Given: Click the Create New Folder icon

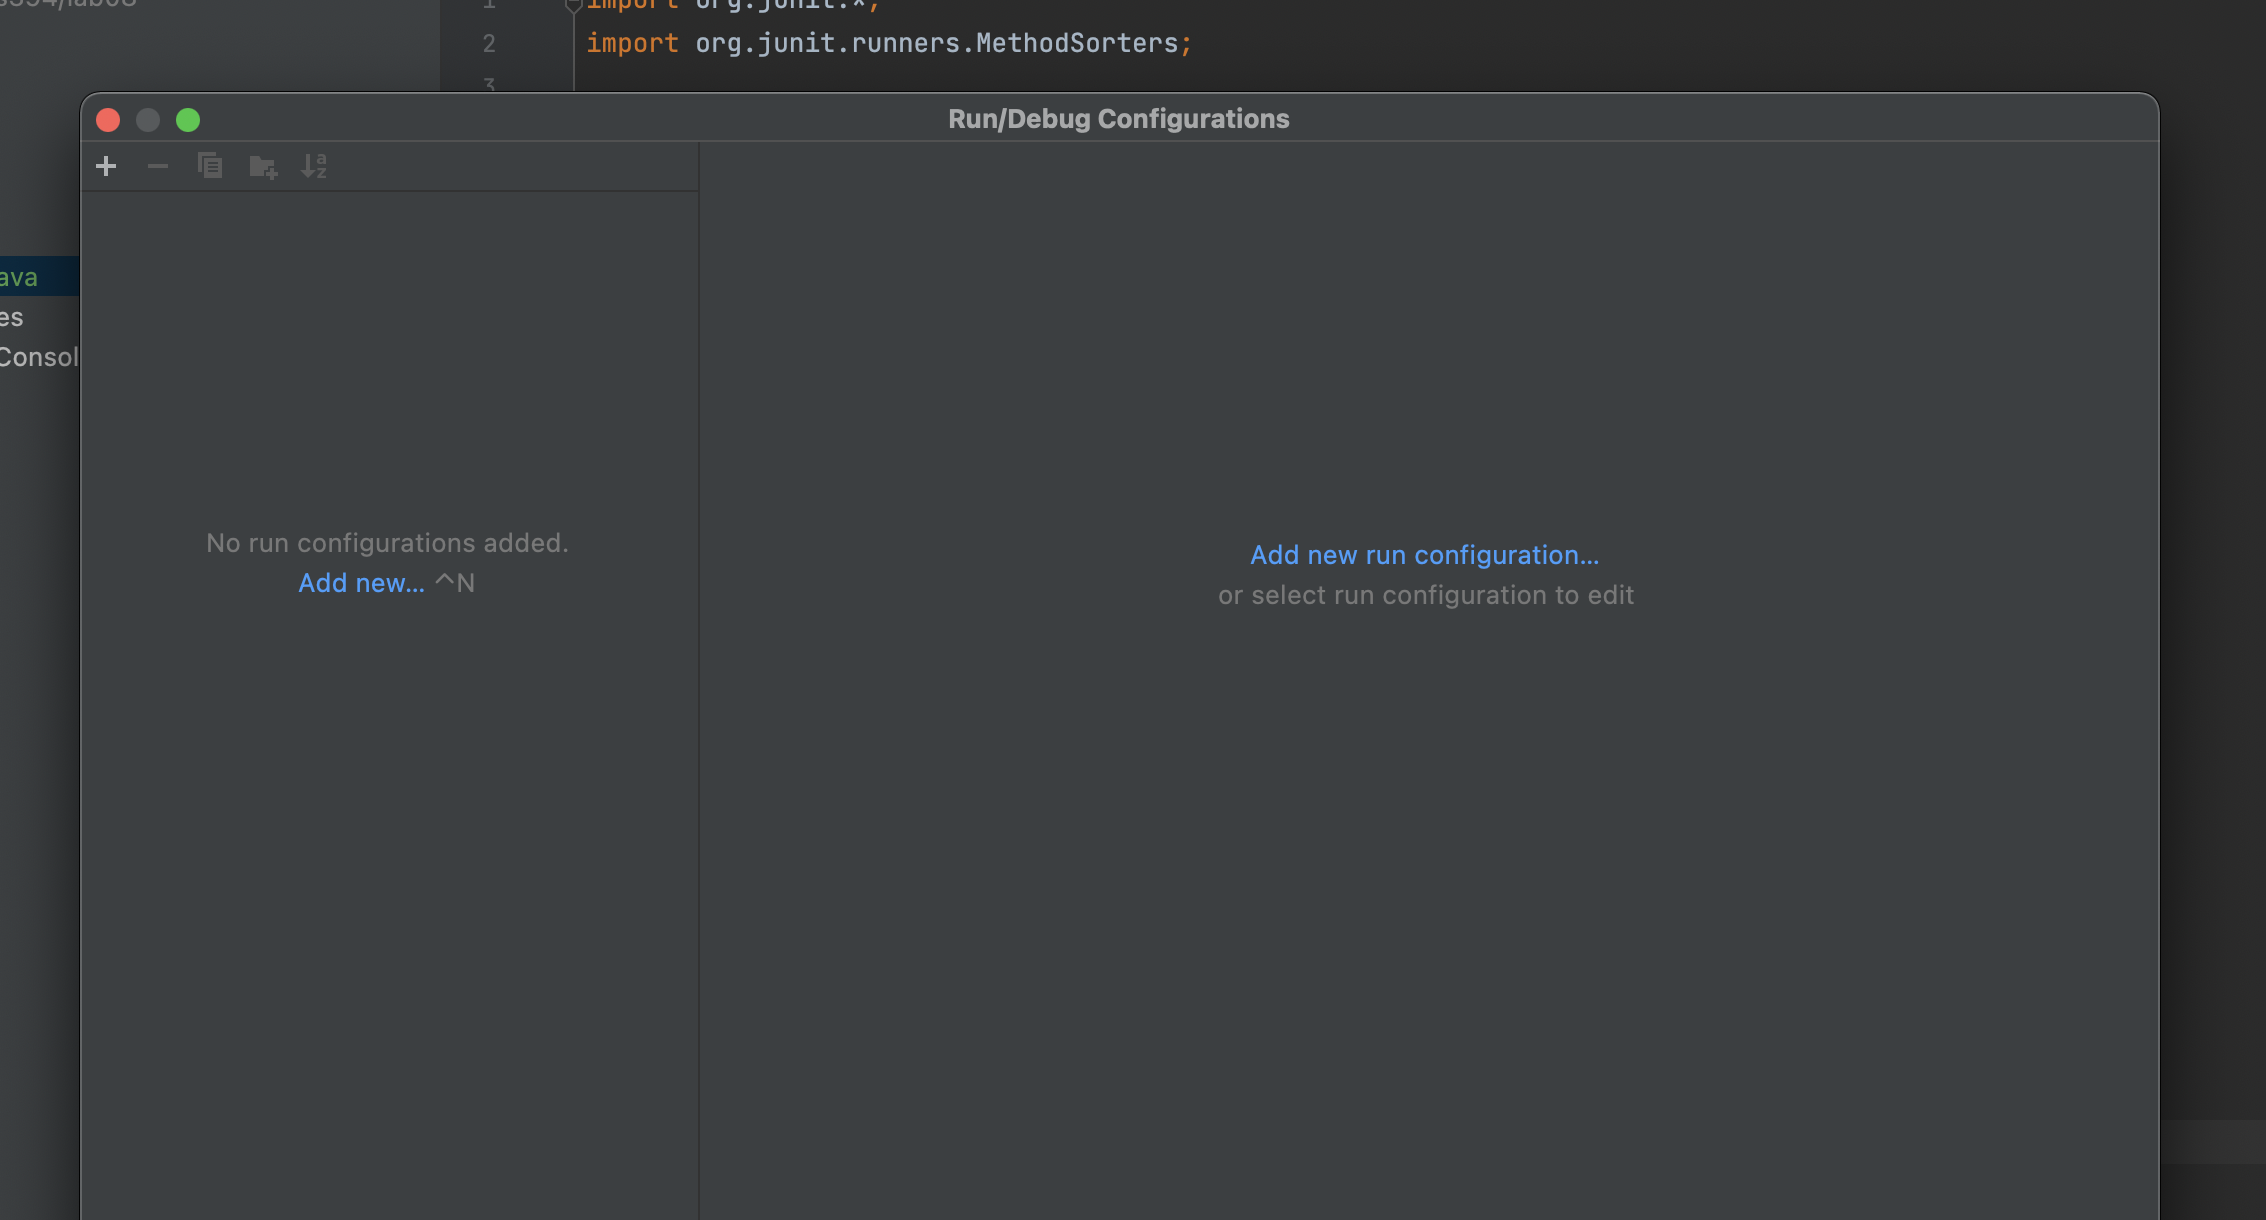Looking at the screenshot, I should [263, 167].
